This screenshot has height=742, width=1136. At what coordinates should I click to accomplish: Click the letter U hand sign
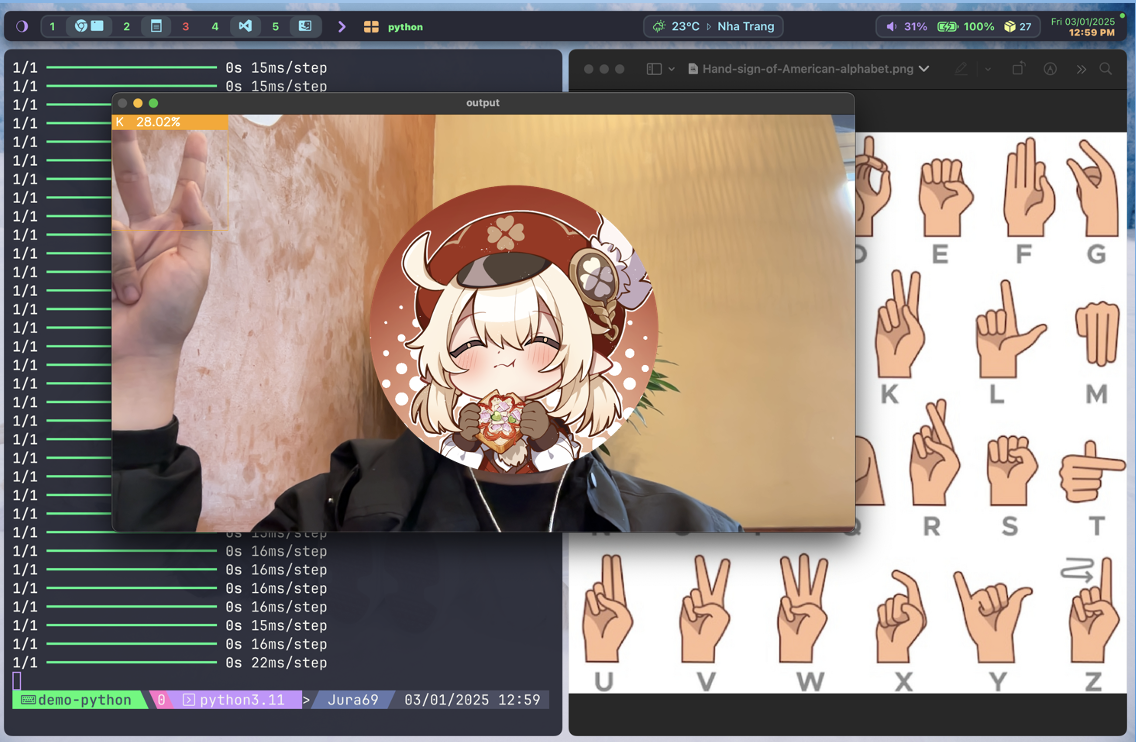(607, 609)
